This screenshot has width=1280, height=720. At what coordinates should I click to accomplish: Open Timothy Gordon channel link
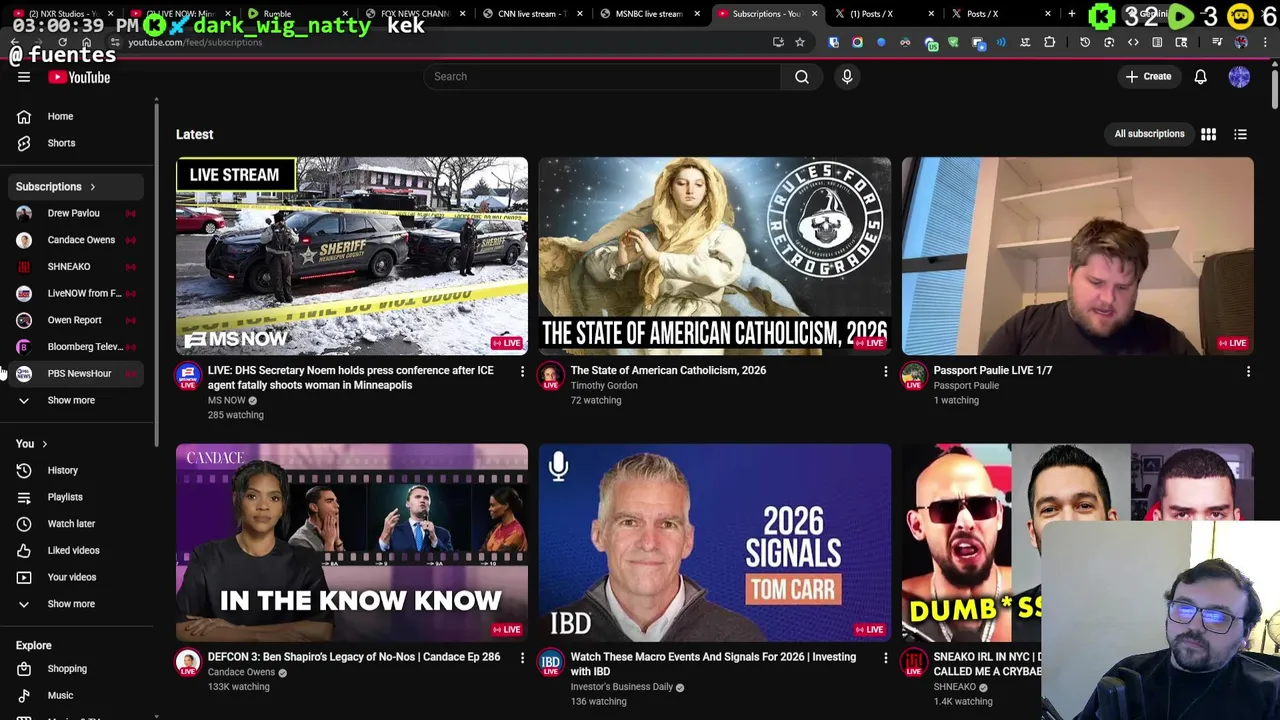tap(603, 385)
